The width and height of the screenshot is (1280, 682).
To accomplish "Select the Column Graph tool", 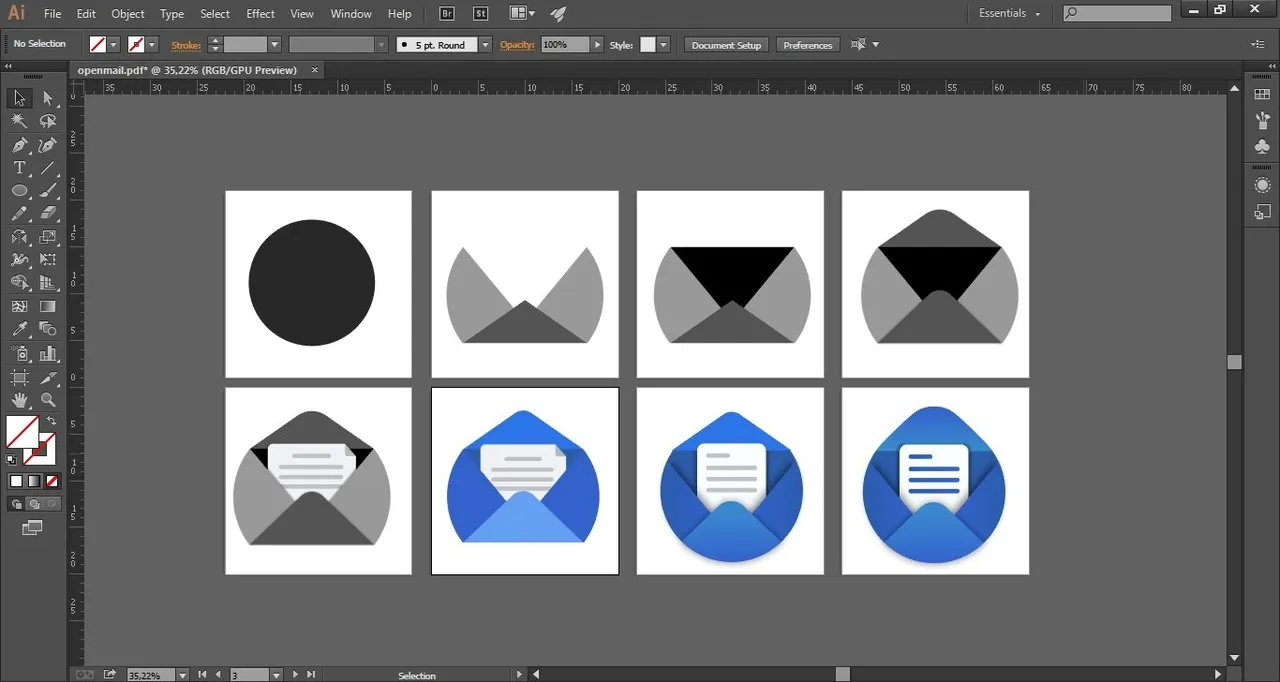I will pos(47,353).
